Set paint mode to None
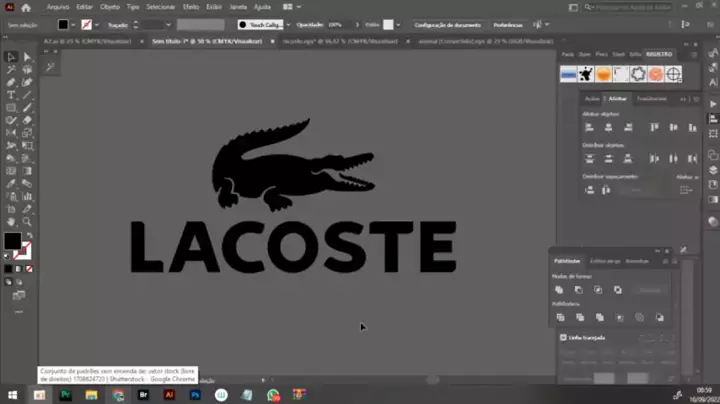The height and width of the screenshot is (404, 720). tap(29, 269)
